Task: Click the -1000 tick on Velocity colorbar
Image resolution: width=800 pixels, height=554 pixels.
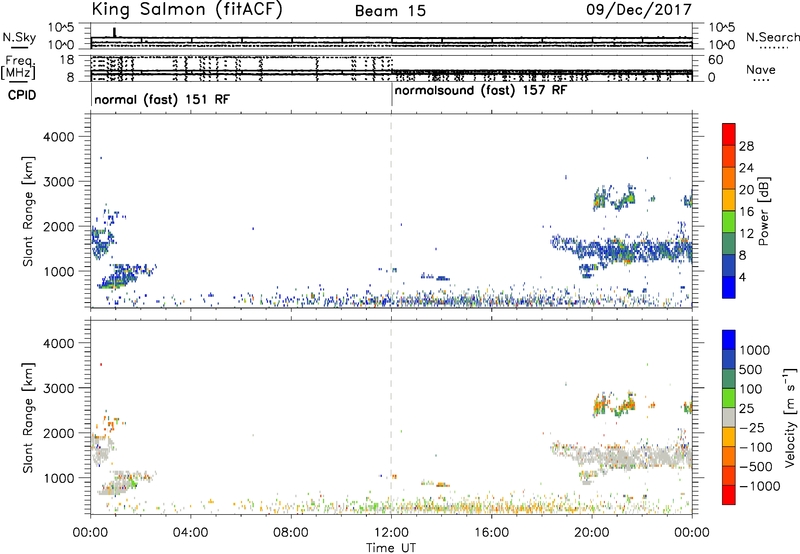Action: [760, 486]
